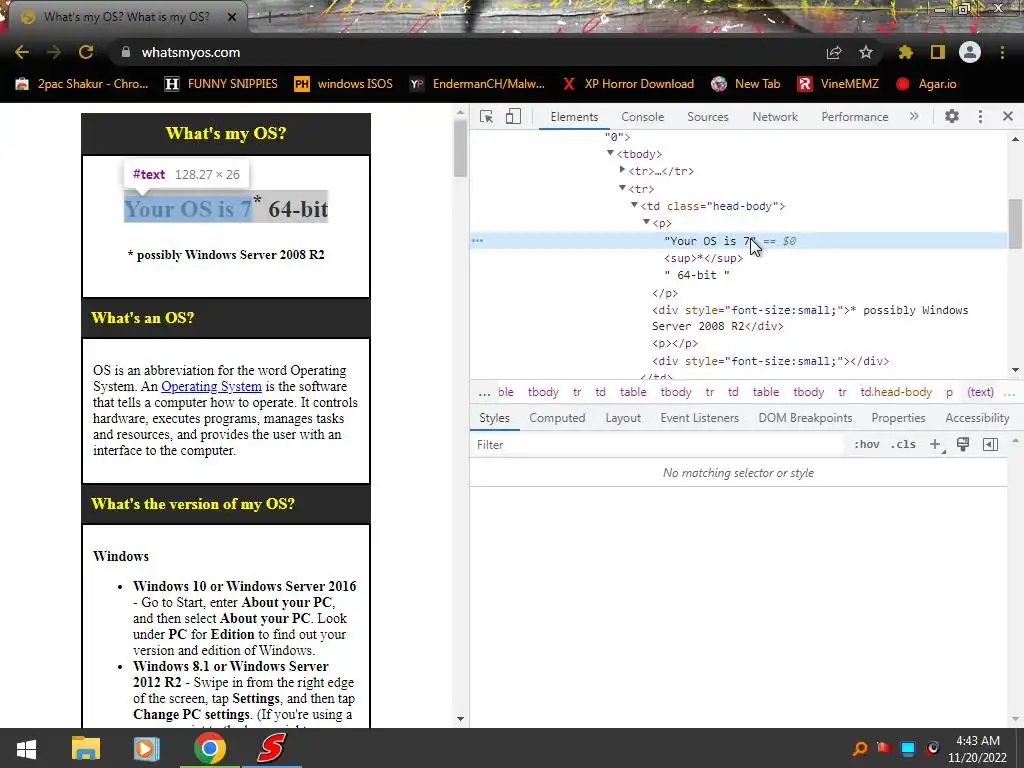Viewport: 1024px width, 768px height.
Task: Close the DevTools panel
Action: 1008,116
